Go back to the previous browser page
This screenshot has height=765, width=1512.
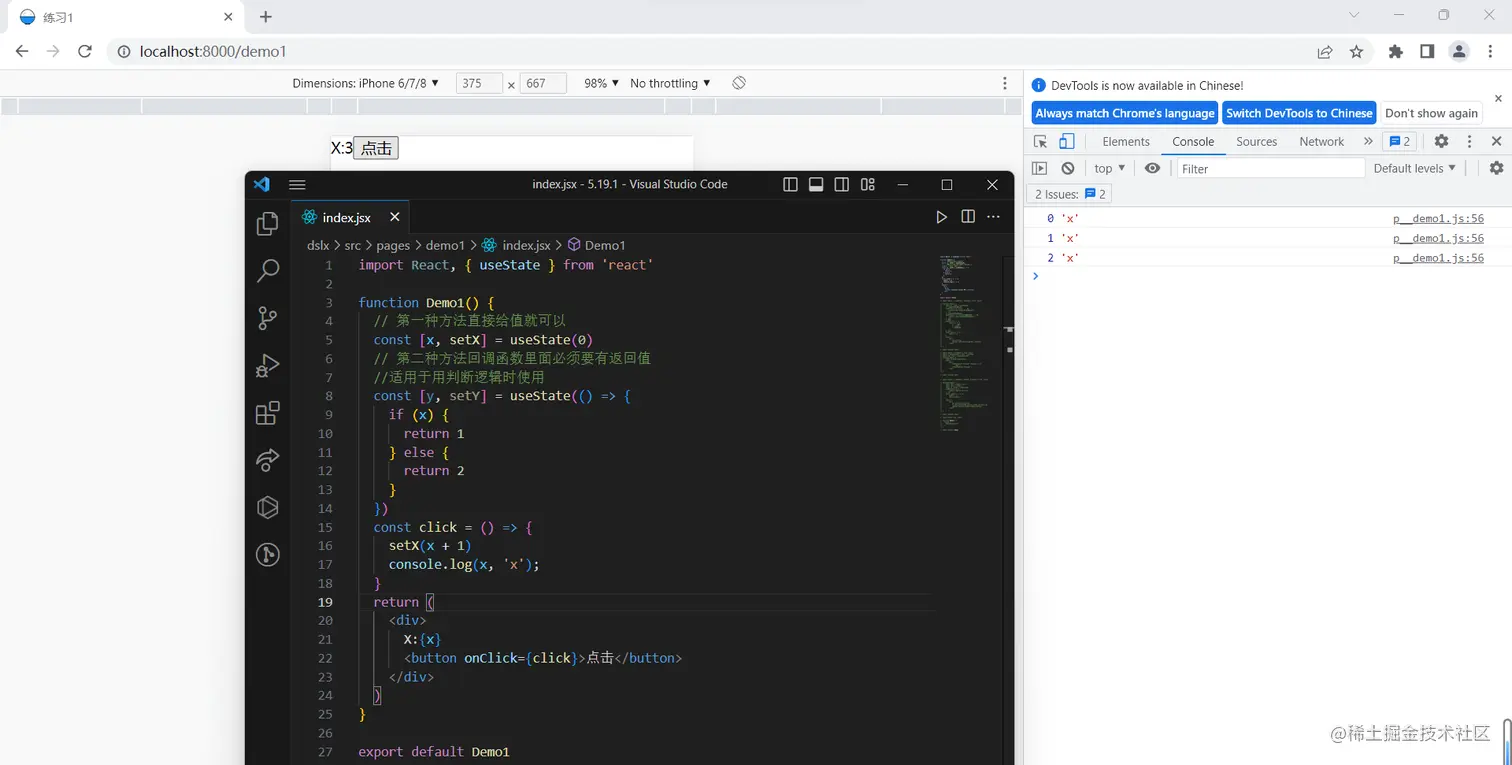(x=22, y=52)
